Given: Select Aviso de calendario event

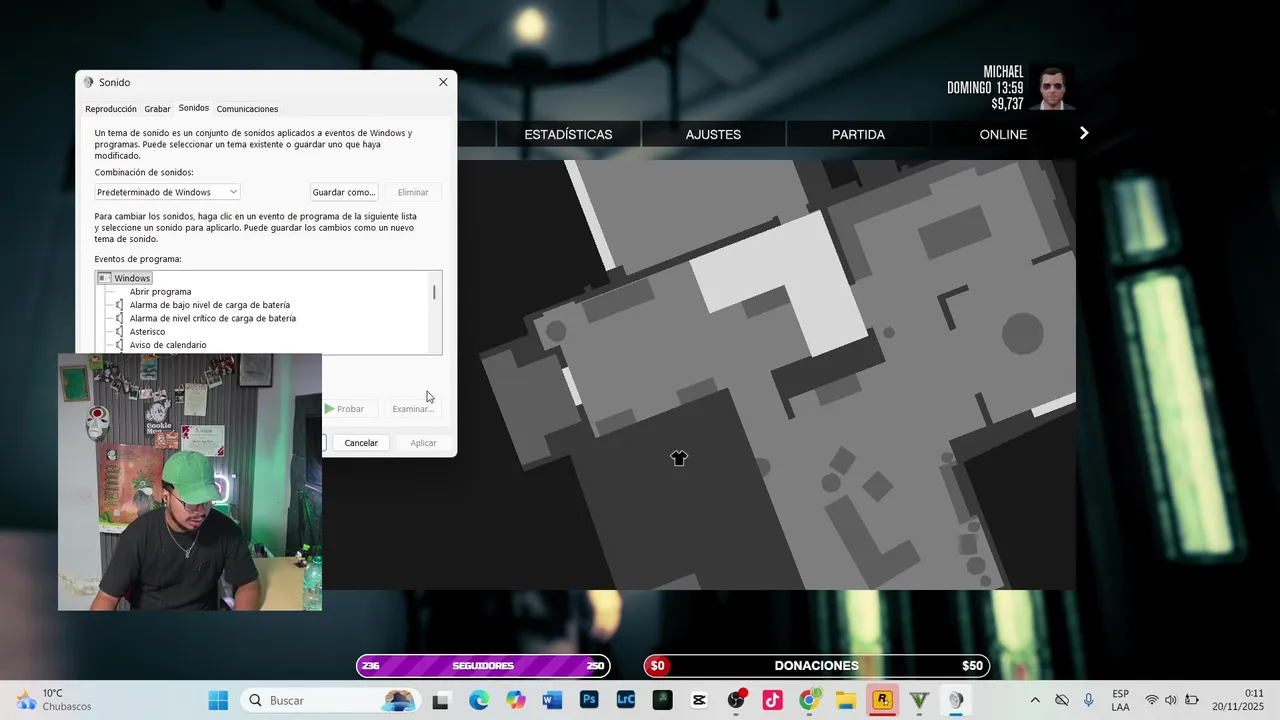Looking at the screenshot, I should pos(168,345).
